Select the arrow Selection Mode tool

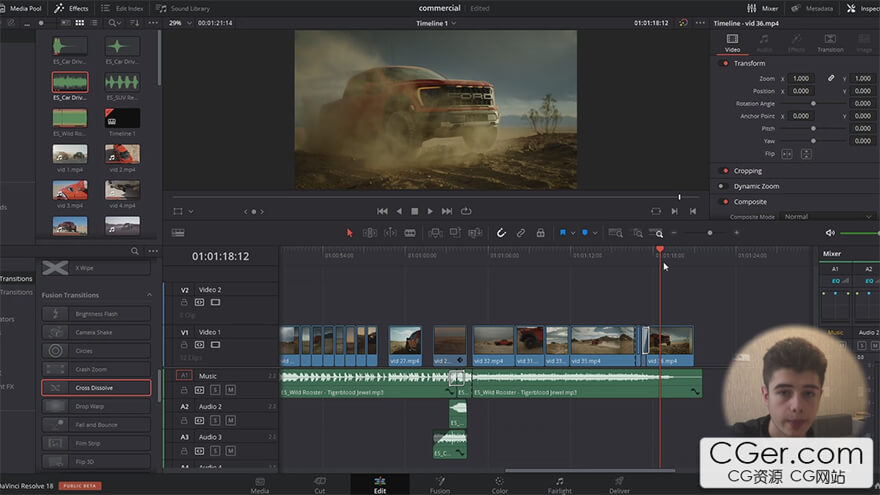coord(350,233)
